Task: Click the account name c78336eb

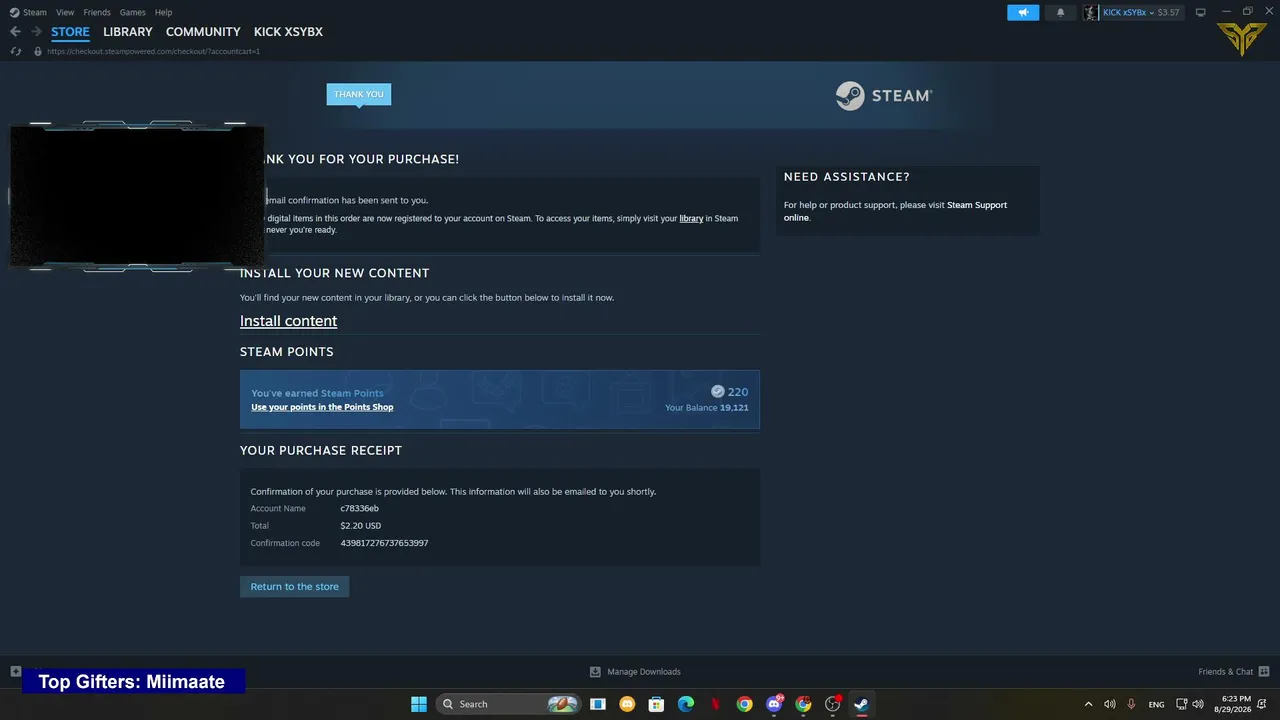Action: [359, 509]
